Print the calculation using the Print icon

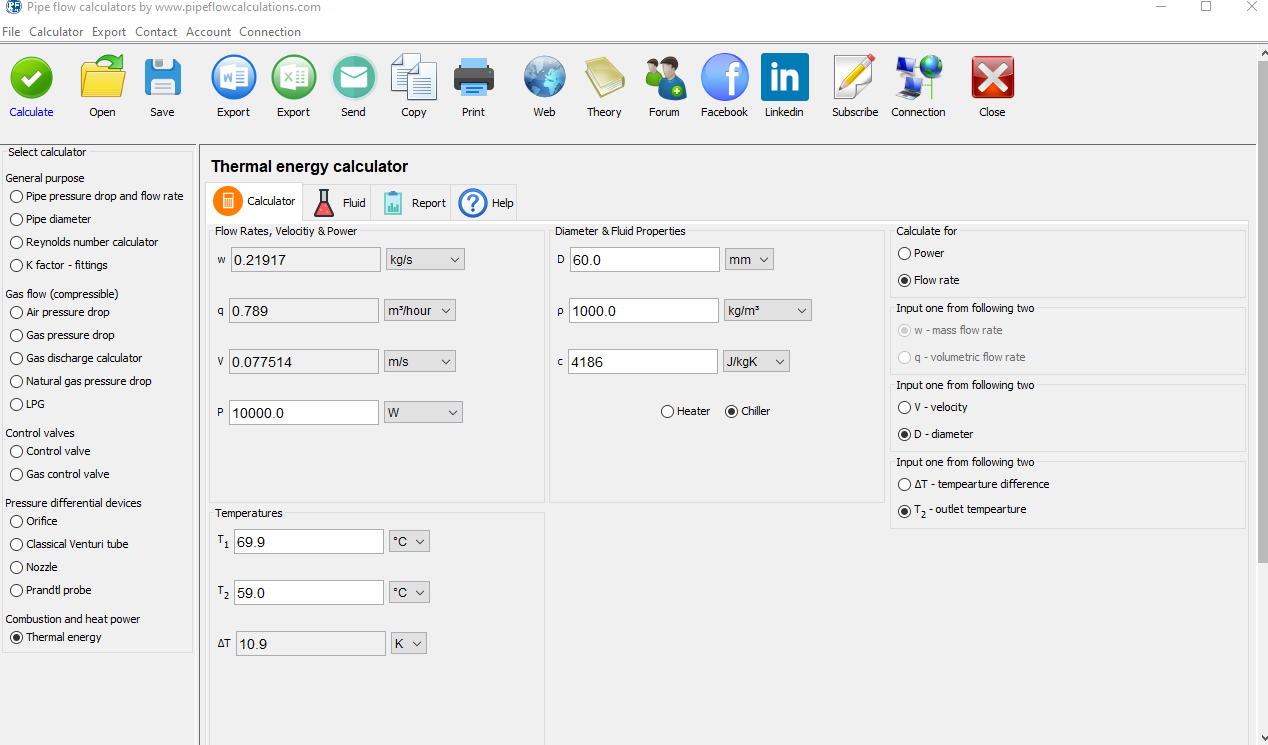pos(473,80)
